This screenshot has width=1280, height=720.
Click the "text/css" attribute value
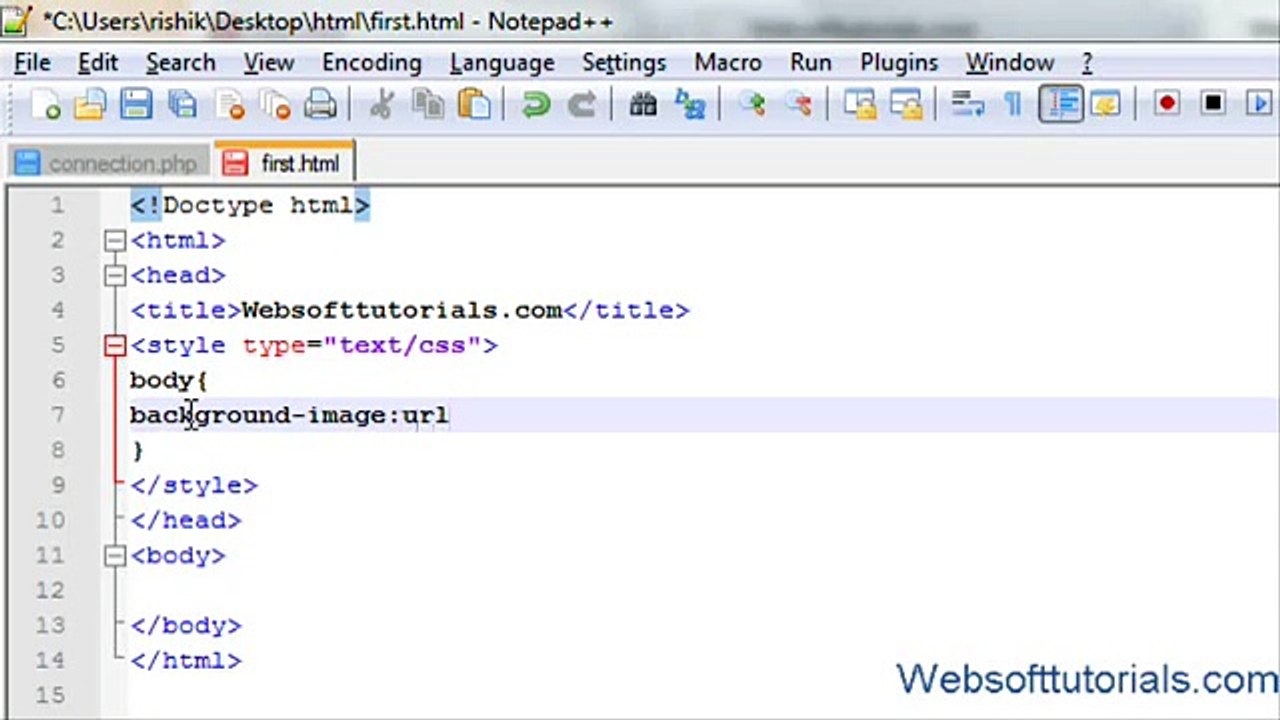(x=403, y=345)
